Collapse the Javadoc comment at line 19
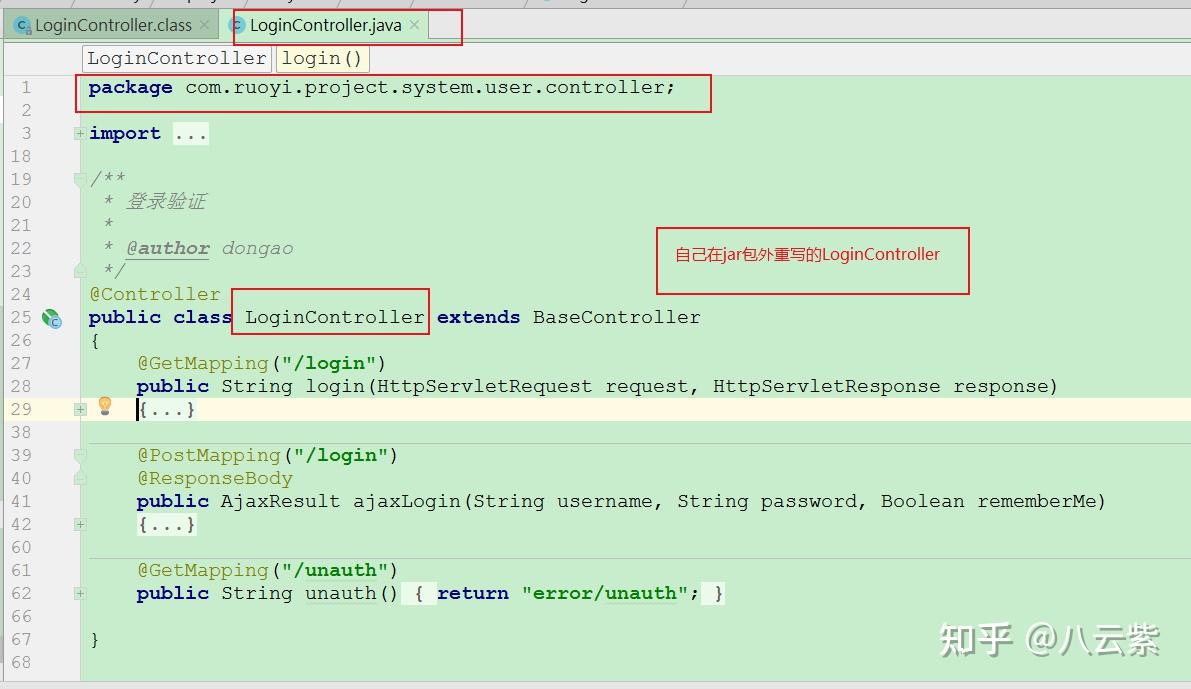 (x=79, y=179)
